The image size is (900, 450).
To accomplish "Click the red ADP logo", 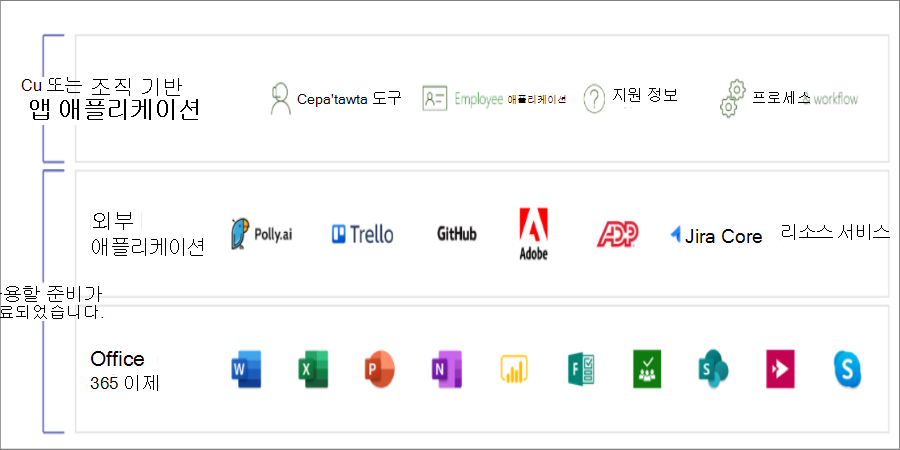I will pos(618,235).
